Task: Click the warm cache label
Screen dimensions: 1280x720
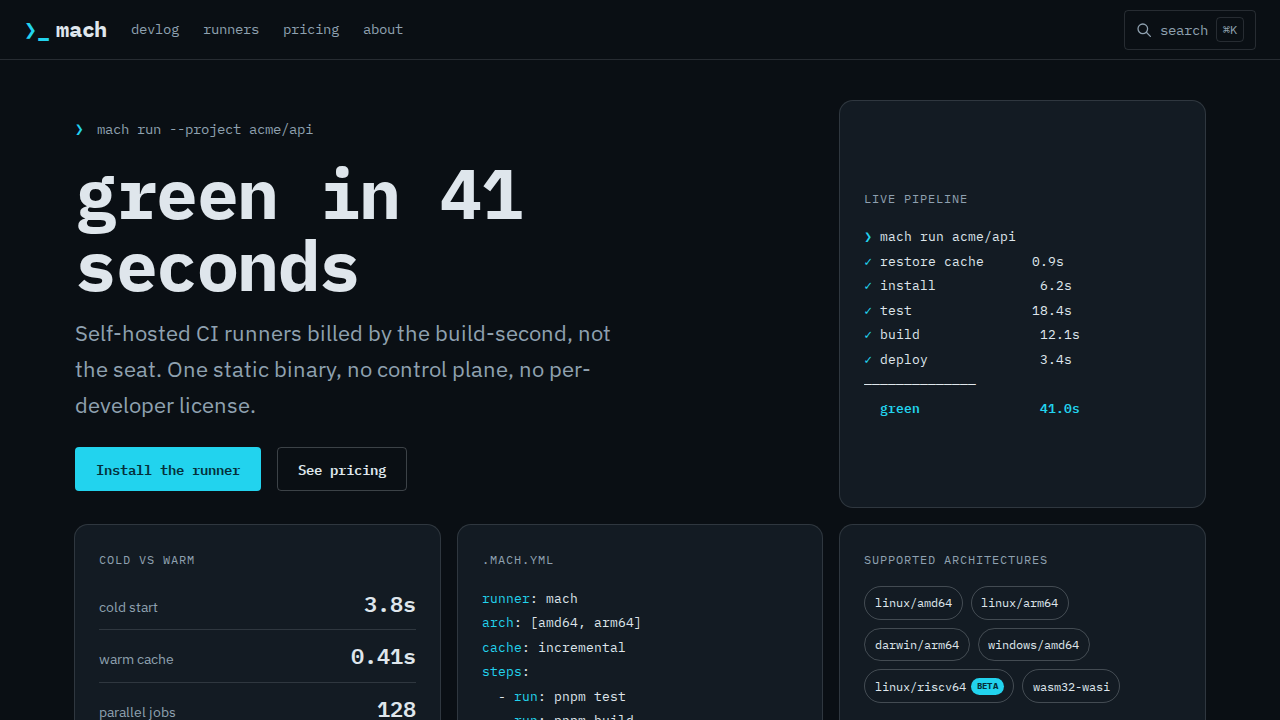Action: tap(136, 659)
